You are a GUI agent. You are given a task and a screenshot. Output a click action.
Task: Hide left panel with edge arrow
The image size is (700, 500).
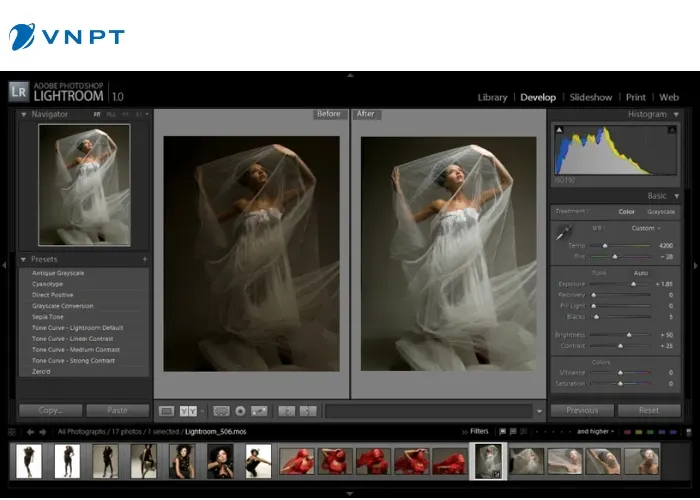(x=4, y=265)
